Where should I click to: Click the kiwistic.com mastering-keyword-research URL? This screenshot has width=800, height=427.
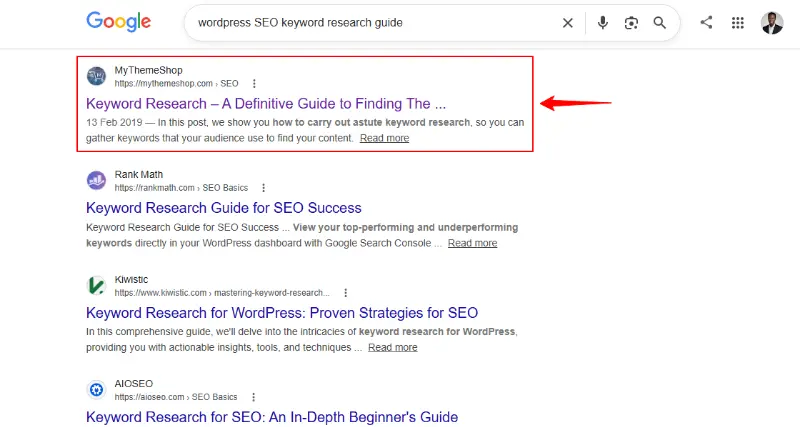click(x=222, y=293)
